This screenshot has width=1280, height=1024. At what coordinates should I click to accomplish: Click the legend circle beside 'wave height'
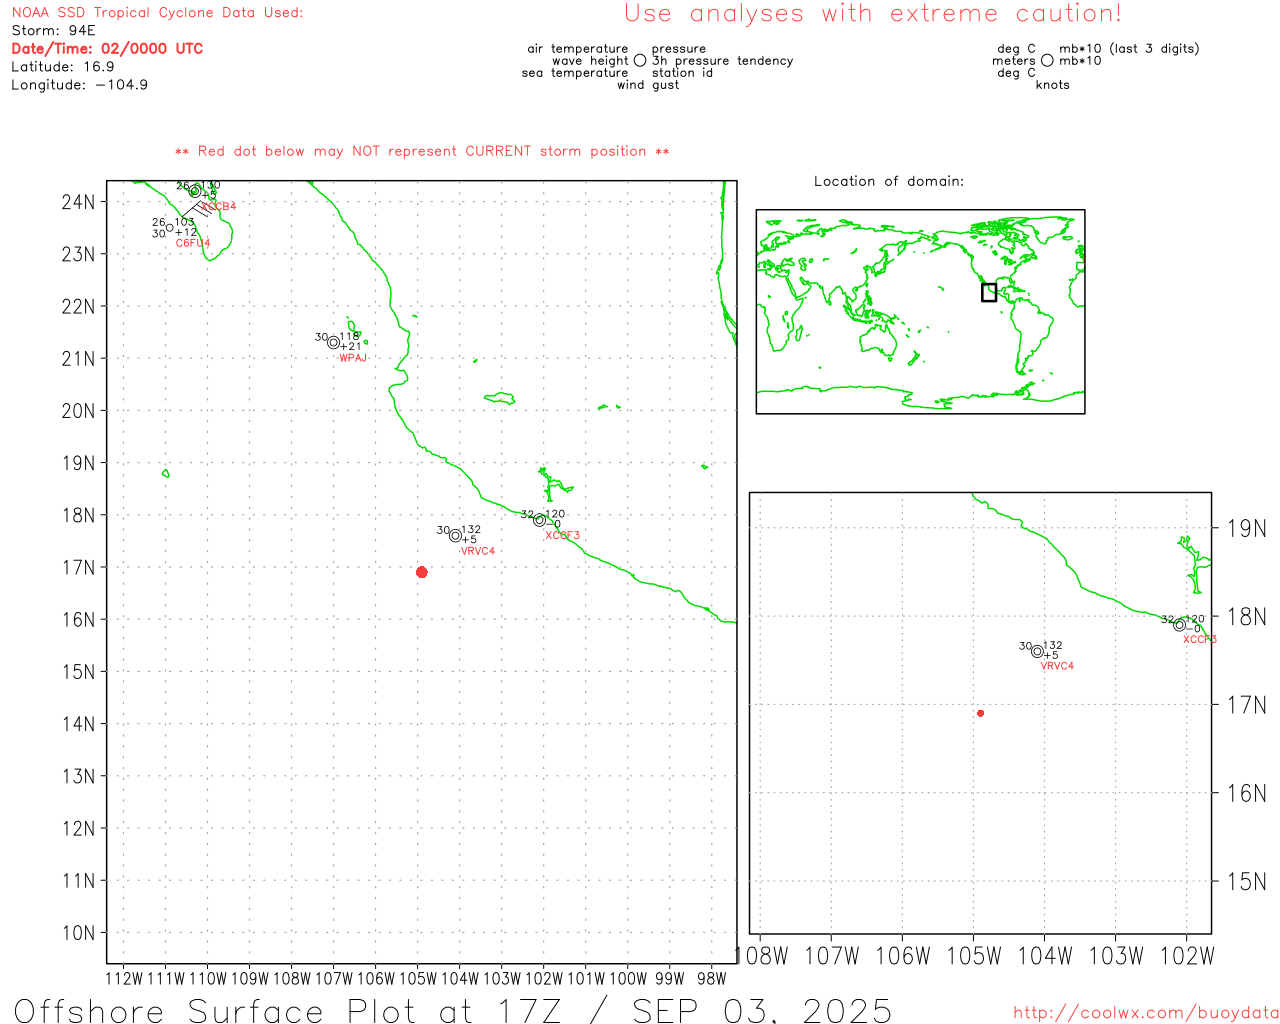coord(640,60)
